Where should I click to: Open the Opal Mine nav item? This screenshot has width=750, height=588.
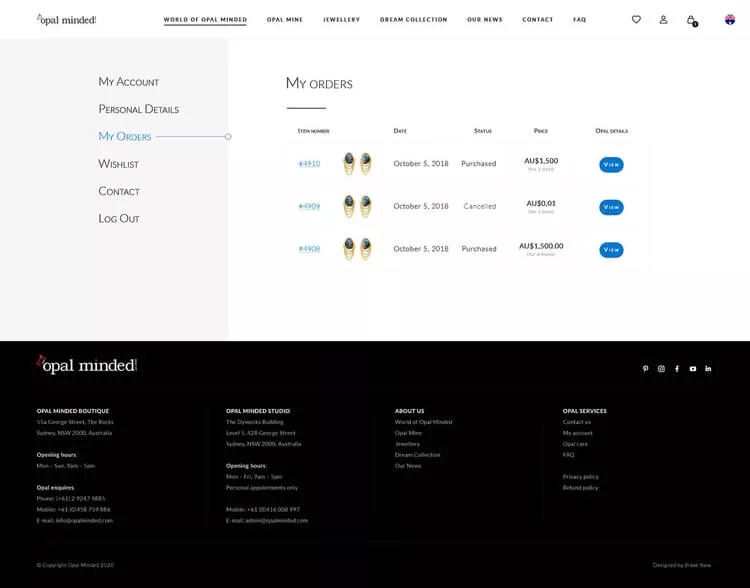coord(285,20)
